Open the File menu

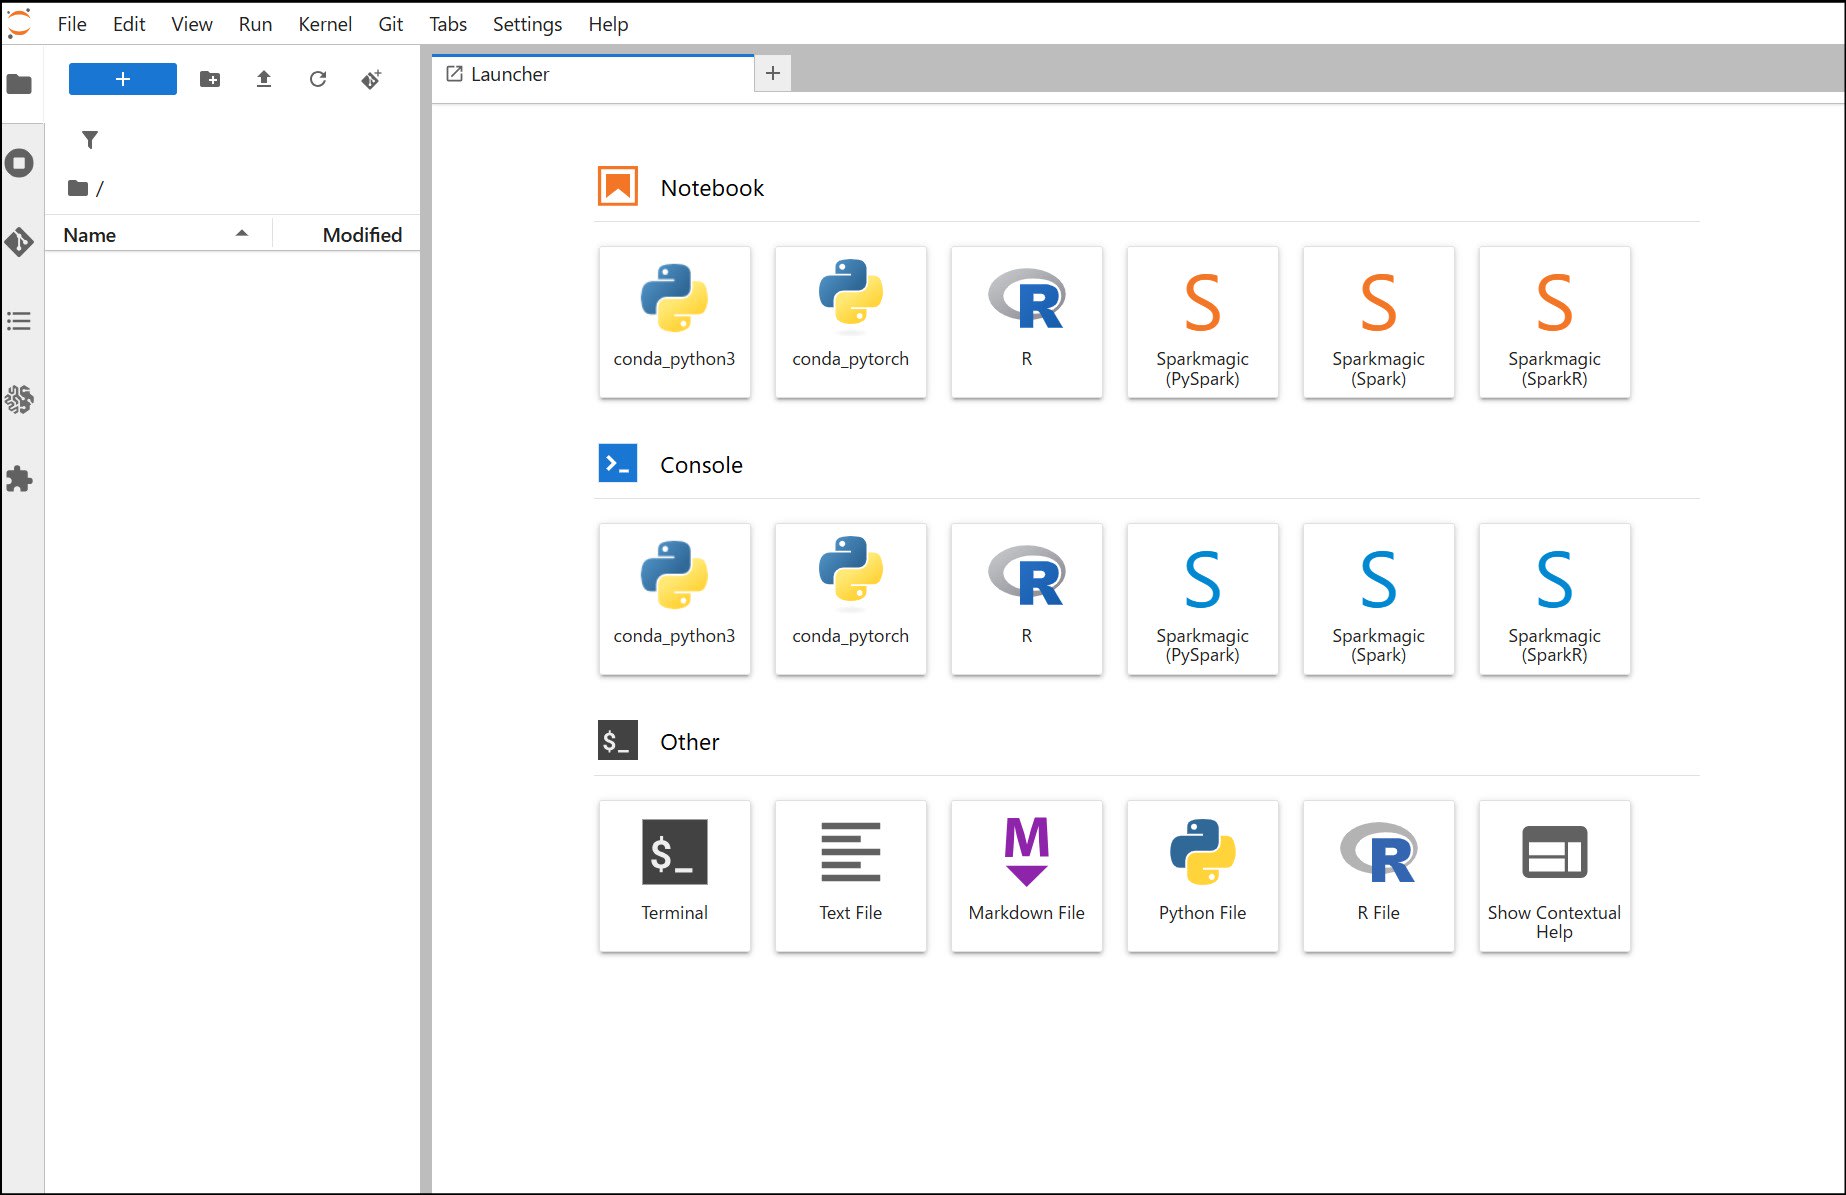(x=71, y=24)
